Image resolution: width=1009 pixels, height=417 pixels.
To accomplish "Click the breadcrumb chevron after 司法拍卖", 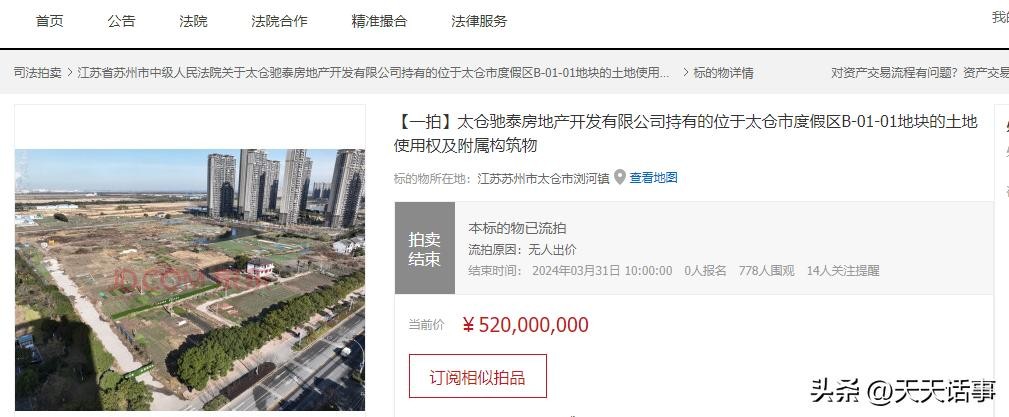I will (69, 73).
